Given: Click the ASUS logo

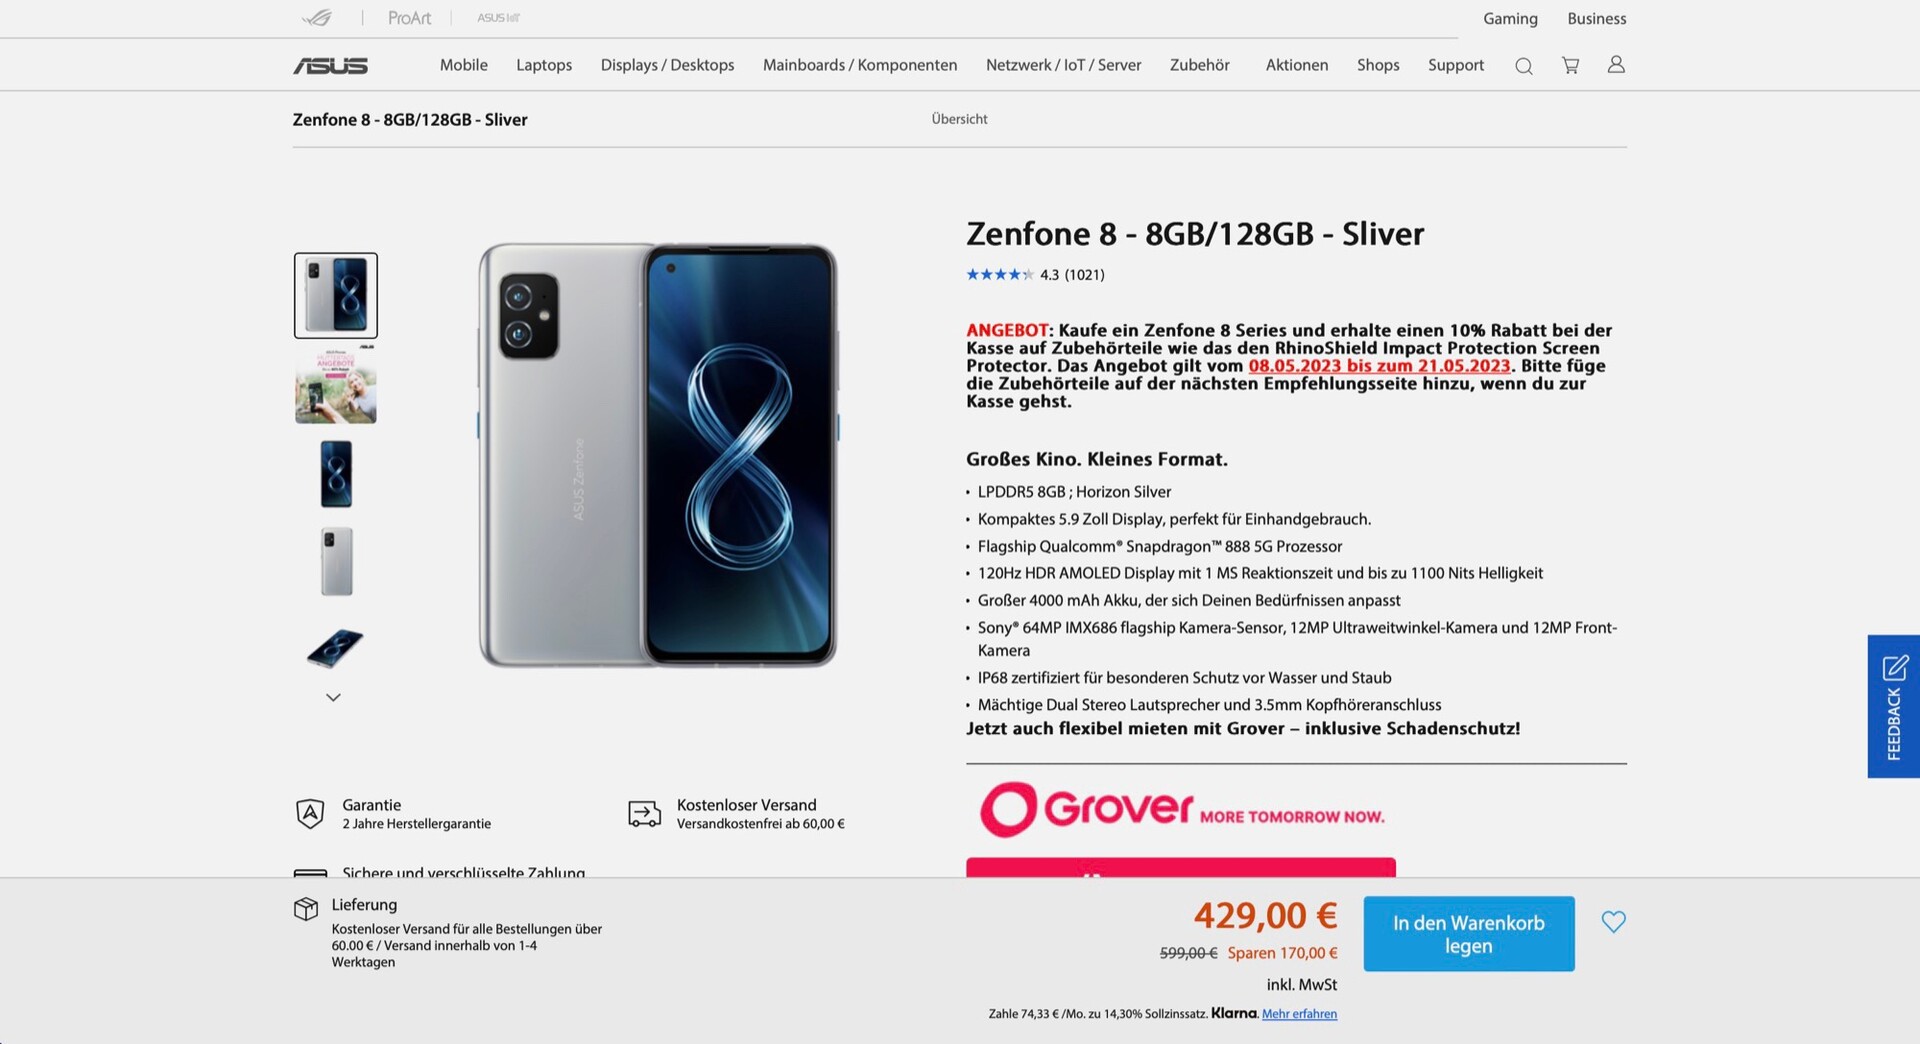Looking at the screenshot, I should click(x=331, y=66).
